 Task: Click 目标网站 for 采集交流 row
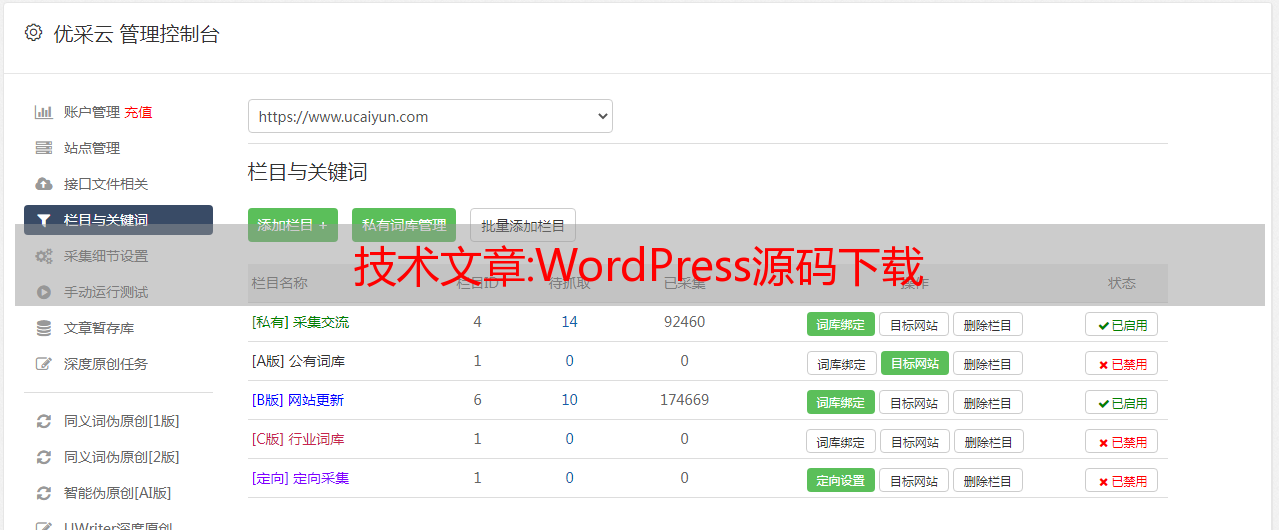click(x=914, y=324)
